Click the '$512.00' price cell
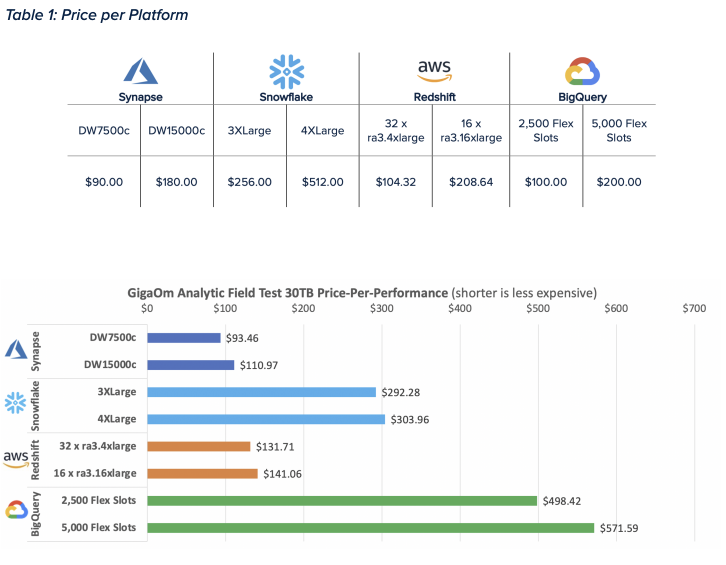Image resolution: width=726 pixels, height=565 pixels. click(x=322, y=182)
